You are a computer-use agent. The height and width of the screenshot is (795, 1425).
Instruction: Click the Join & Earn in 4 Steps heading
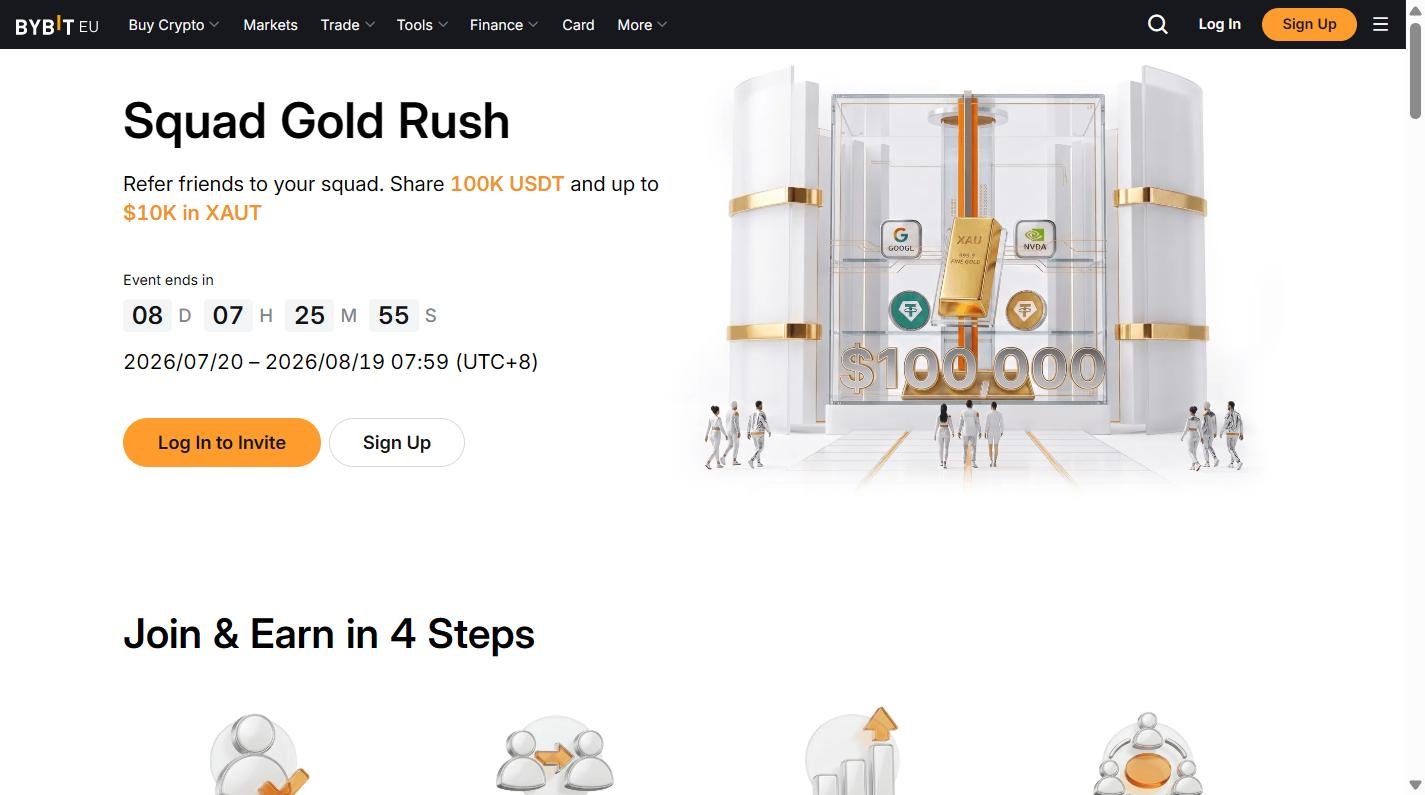[329, 634]
